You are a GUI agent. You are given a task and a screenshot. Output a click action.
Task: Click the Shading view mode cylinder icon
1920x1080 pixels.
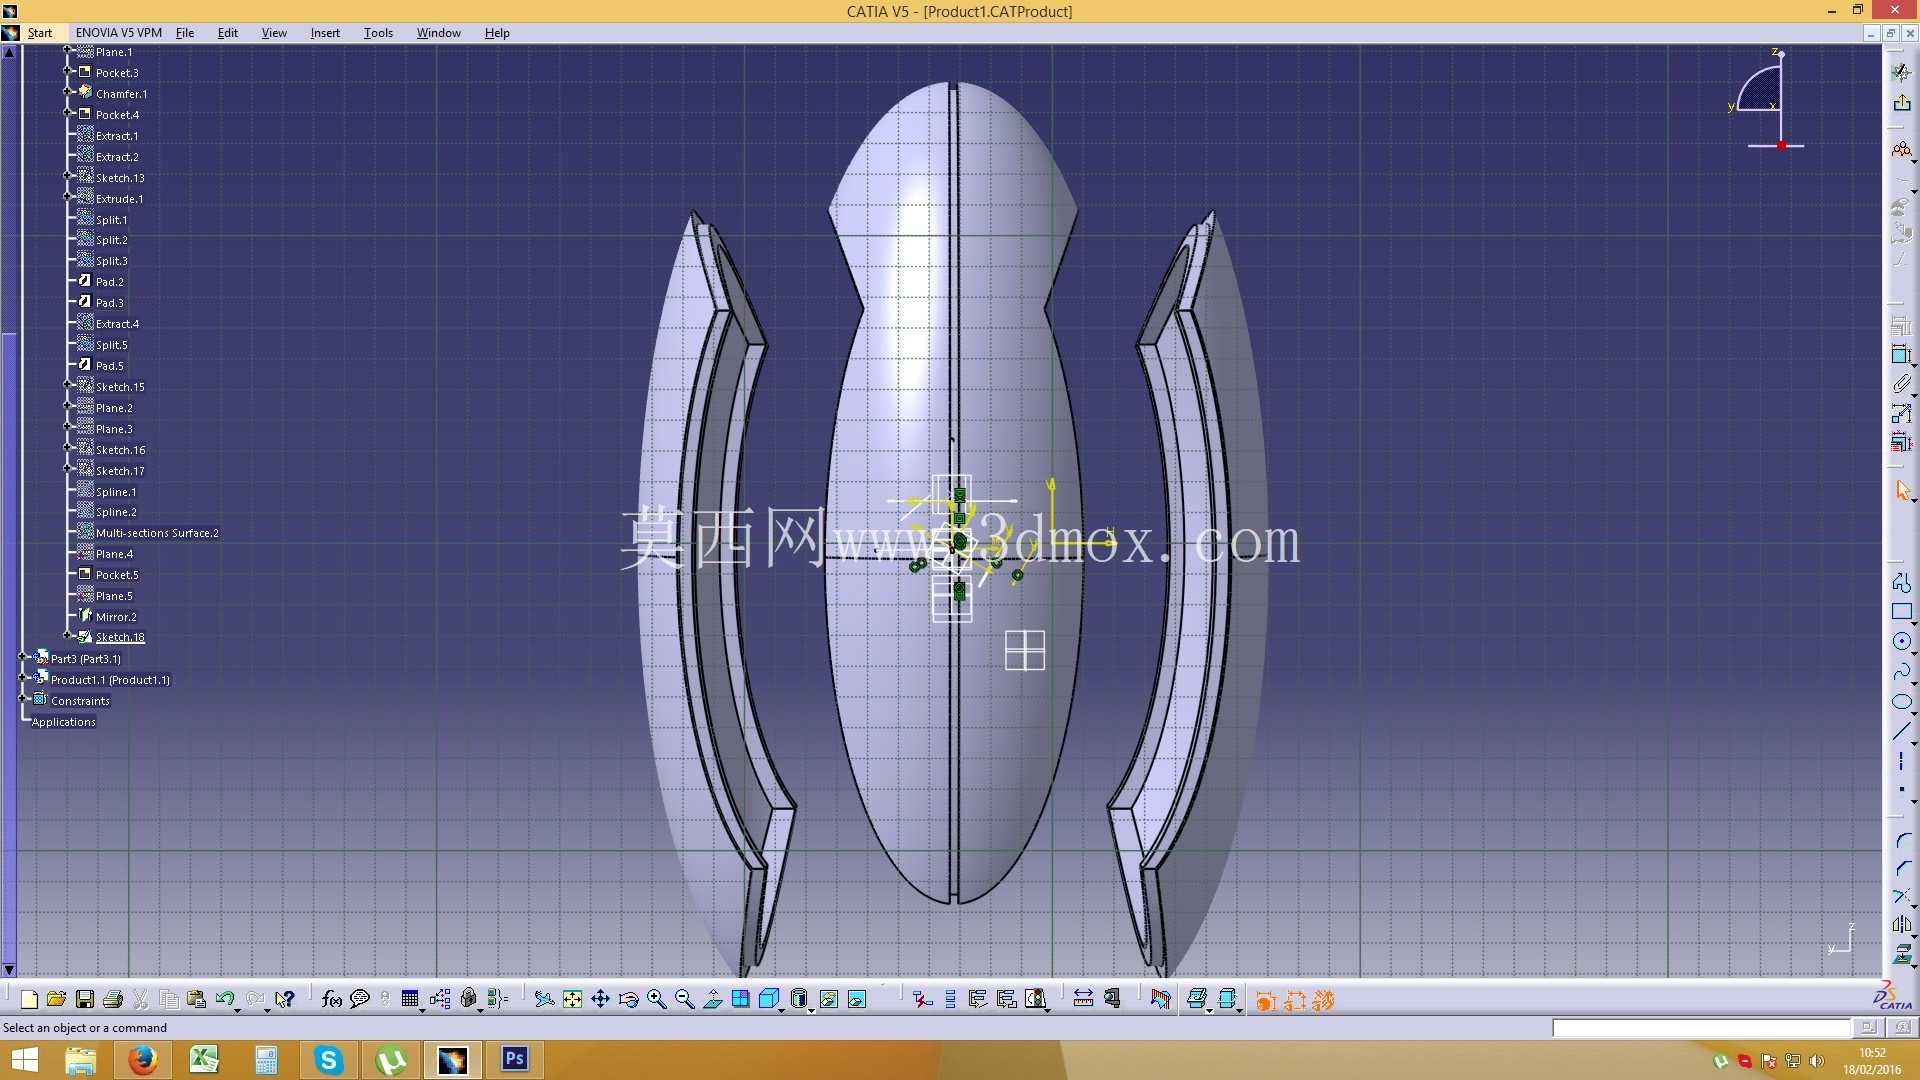[799, 999]
